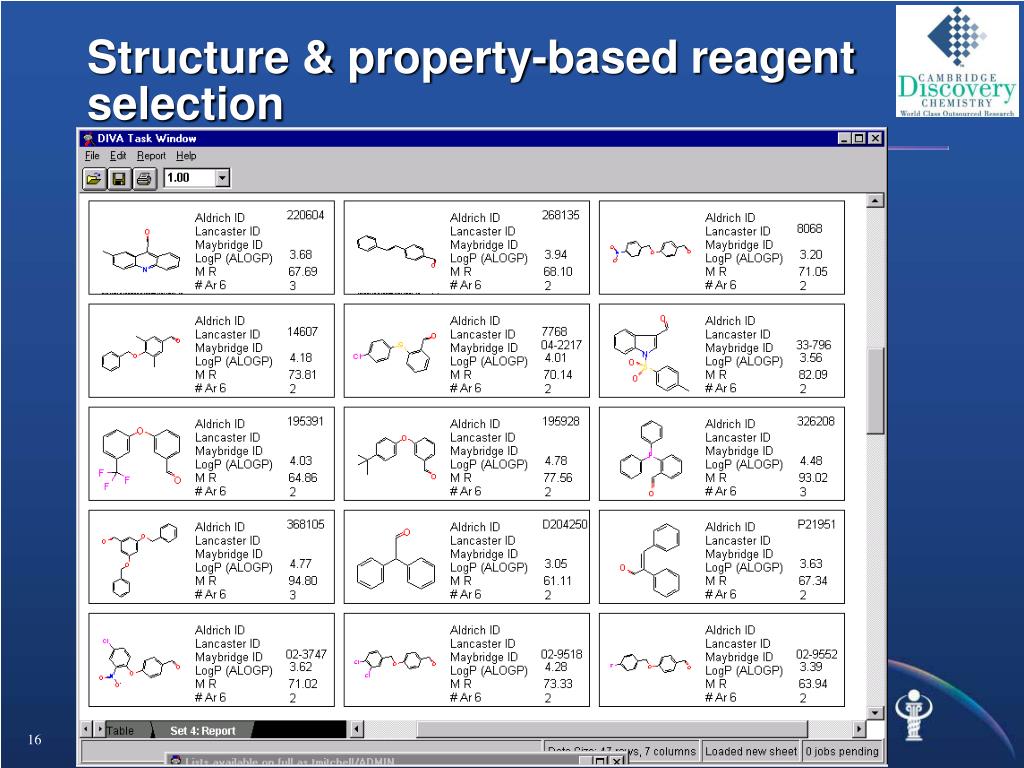
Task: Click the Cambridge Discovery Chemistry logo
Action: [956, 61]
